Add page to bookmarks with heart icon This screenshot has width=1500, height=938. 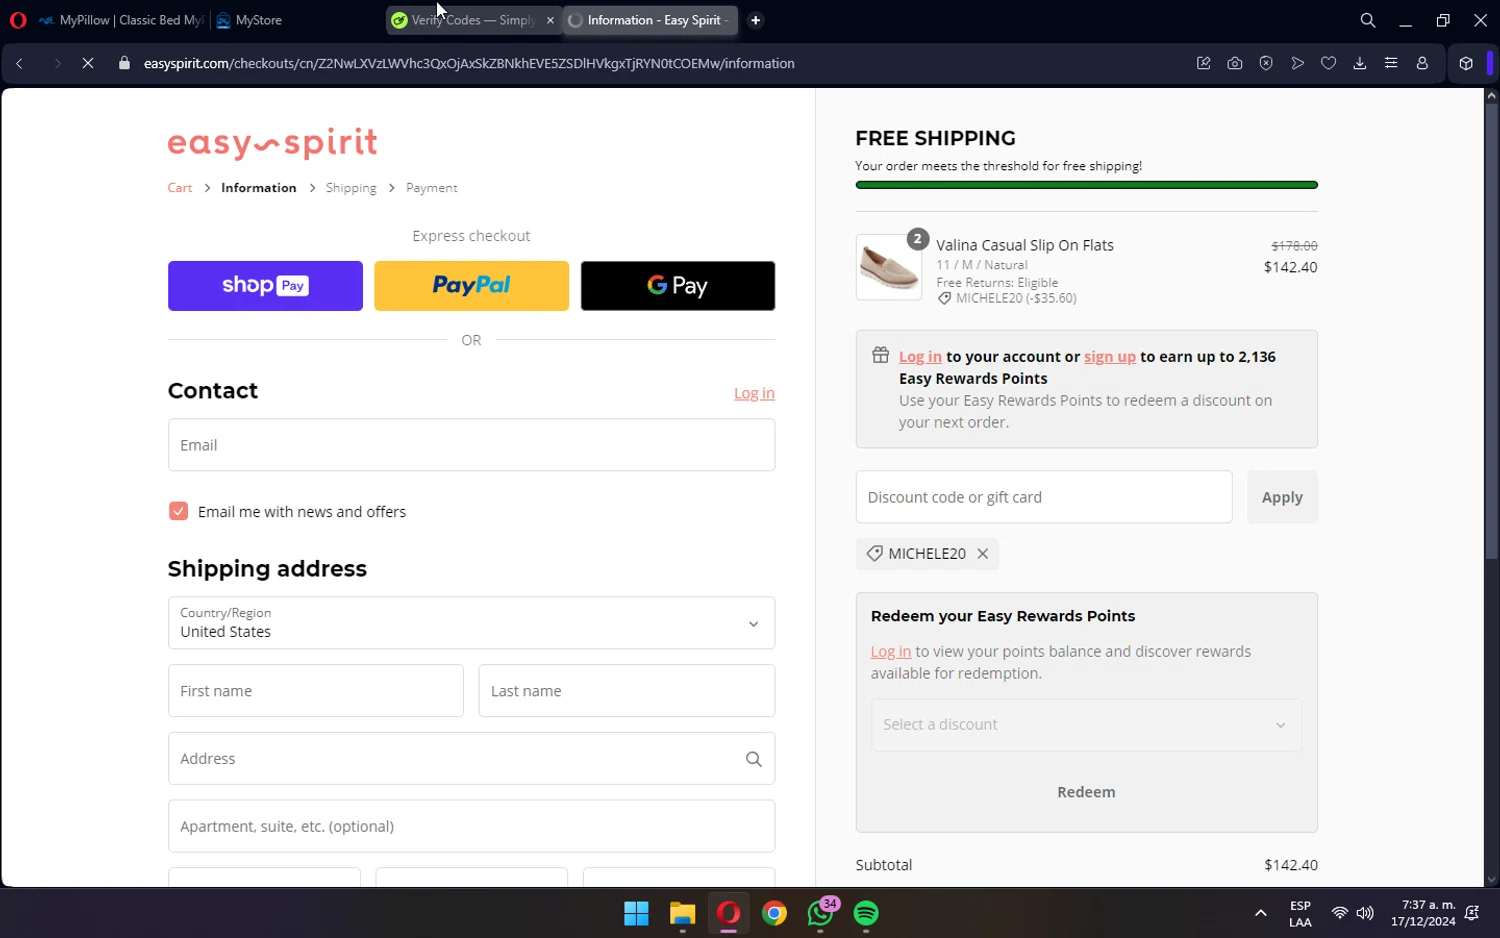point(1328,63)
